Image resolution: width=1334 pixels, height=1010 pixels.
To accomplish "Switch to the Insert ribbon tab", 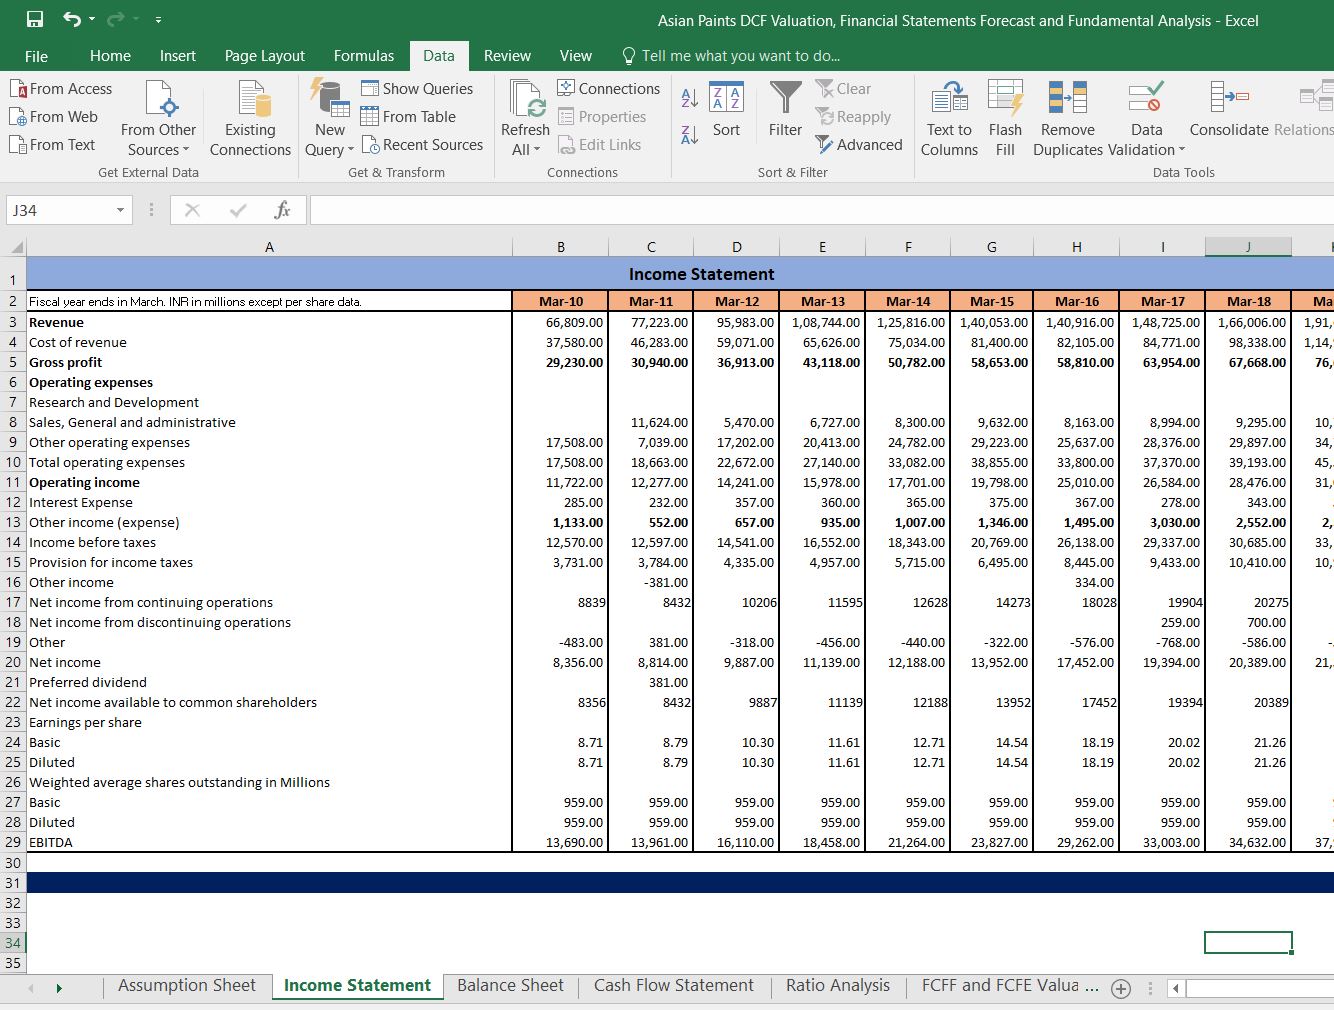I will 178,56.
